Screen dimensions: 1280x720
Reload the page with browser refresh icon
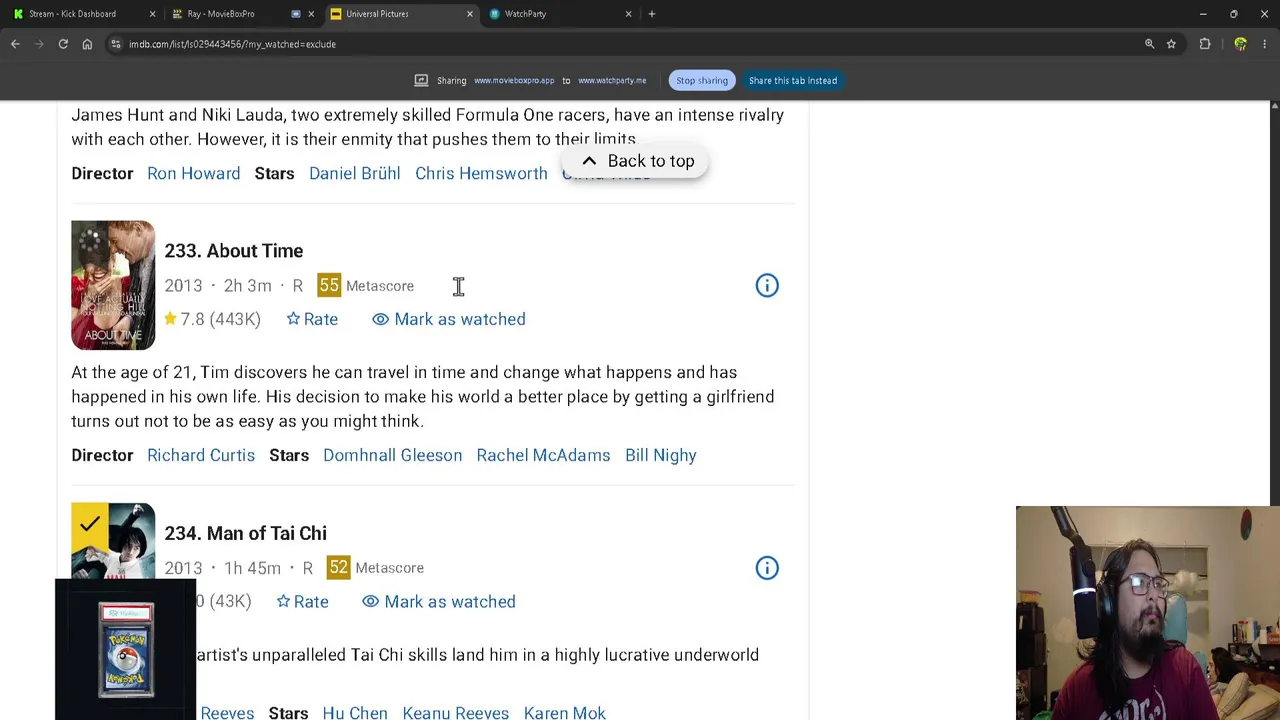point(63,44)
